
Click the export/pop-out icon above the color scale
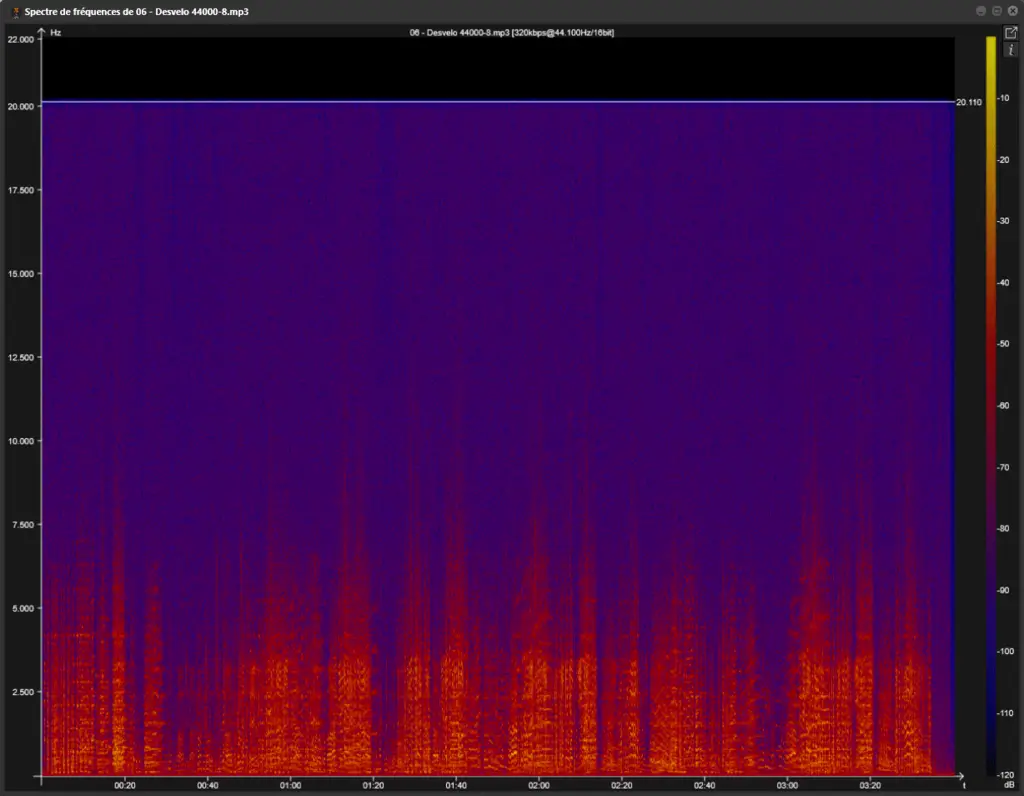(x=1010, y=33)
